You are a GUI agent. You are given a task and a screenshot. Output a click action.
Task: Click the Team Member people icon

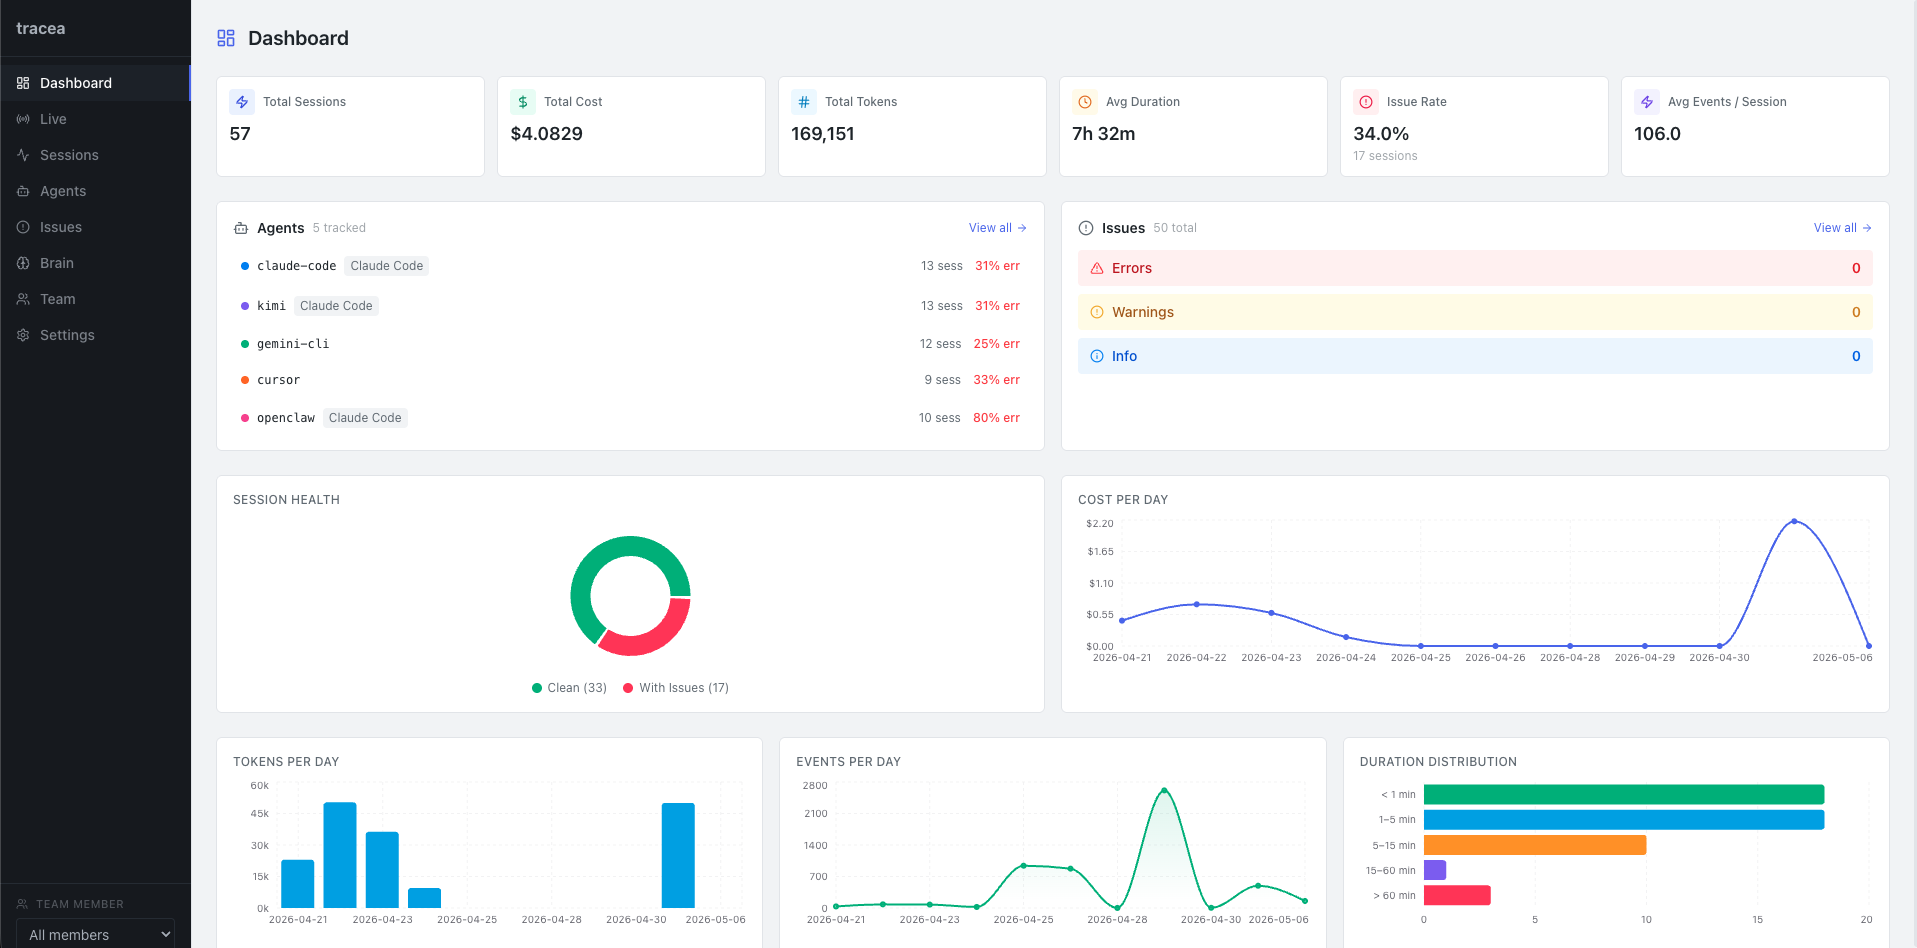point(22,904)
